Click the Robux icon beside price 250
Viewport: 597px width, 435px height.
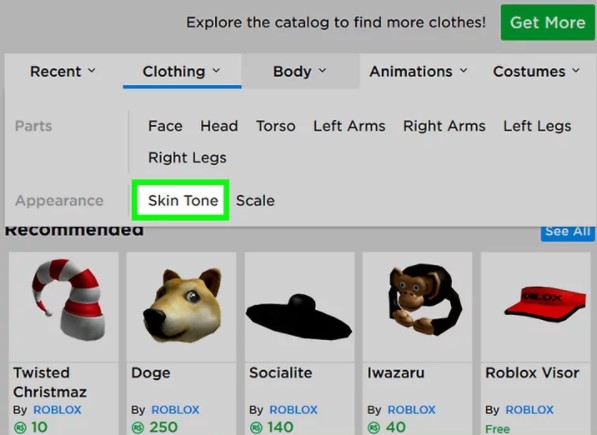[137, 428]
